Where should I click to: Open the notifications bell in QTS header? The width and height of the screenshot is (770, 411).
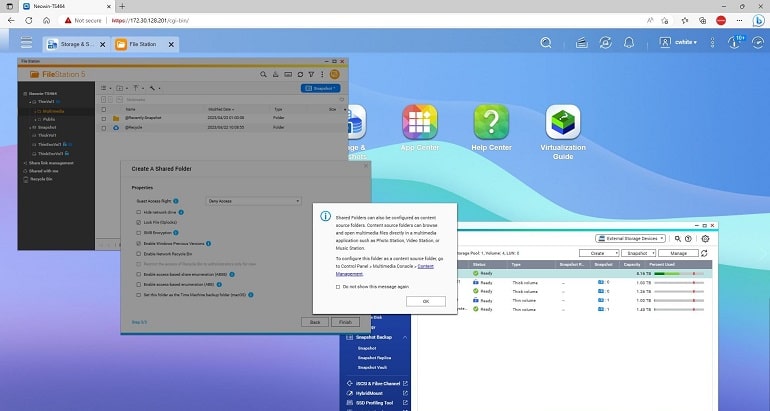629,43
